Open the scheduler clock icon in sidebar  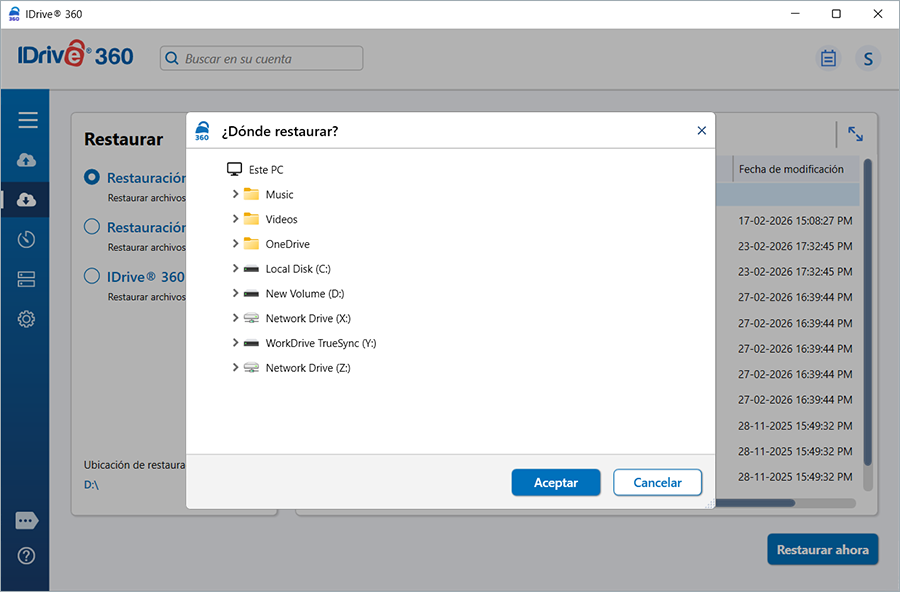coord(27,239)
